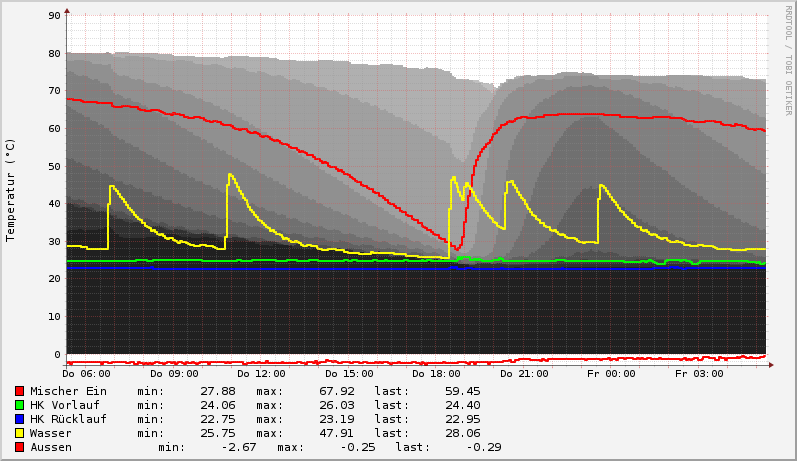Click the green HK Vorlauf legend swatch
This screenshot has width=797, height=461.
click(x=19, y=405)
